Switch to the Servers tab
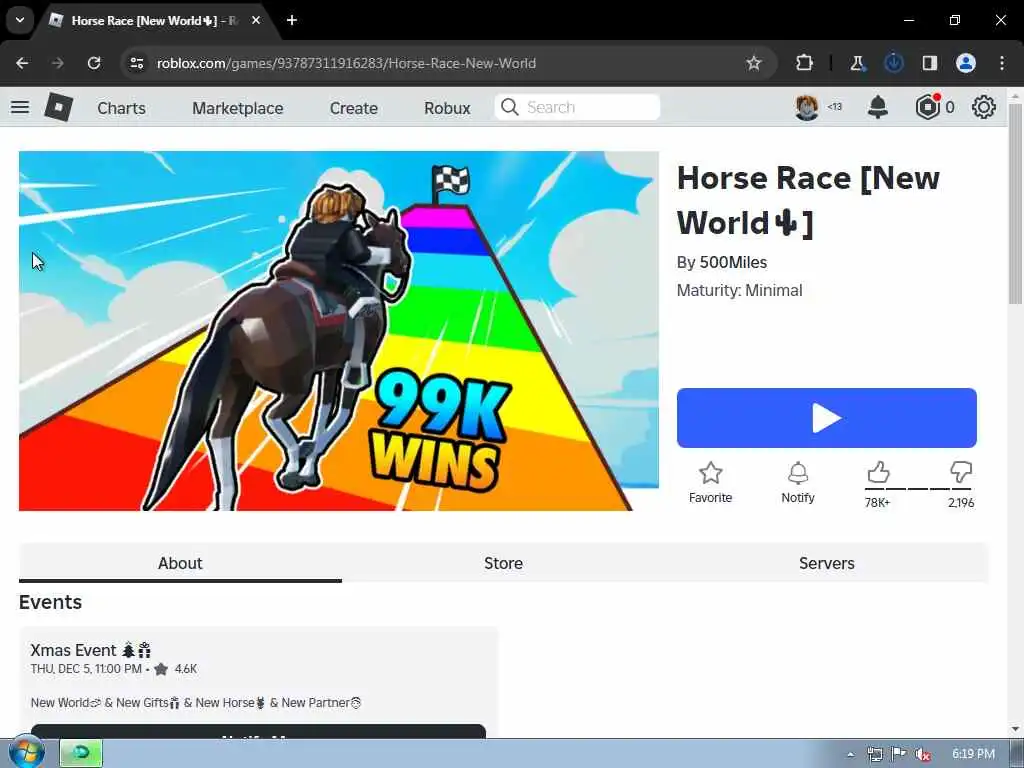1024x768 pixels. [827, 563]
